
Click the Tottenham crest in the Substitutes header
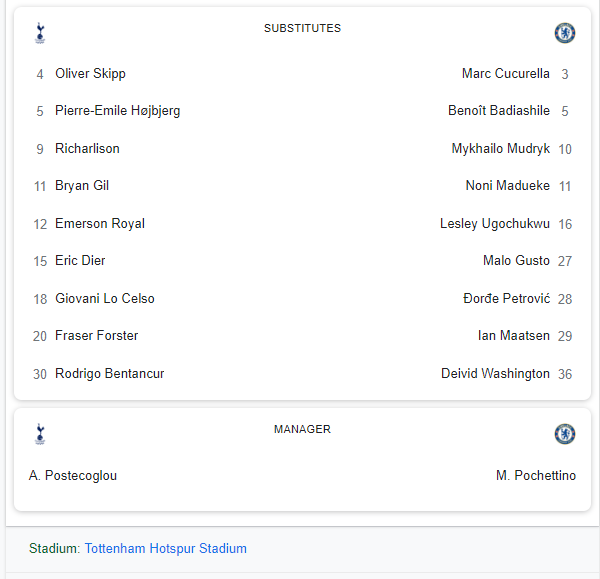click(x=40, y=33)
